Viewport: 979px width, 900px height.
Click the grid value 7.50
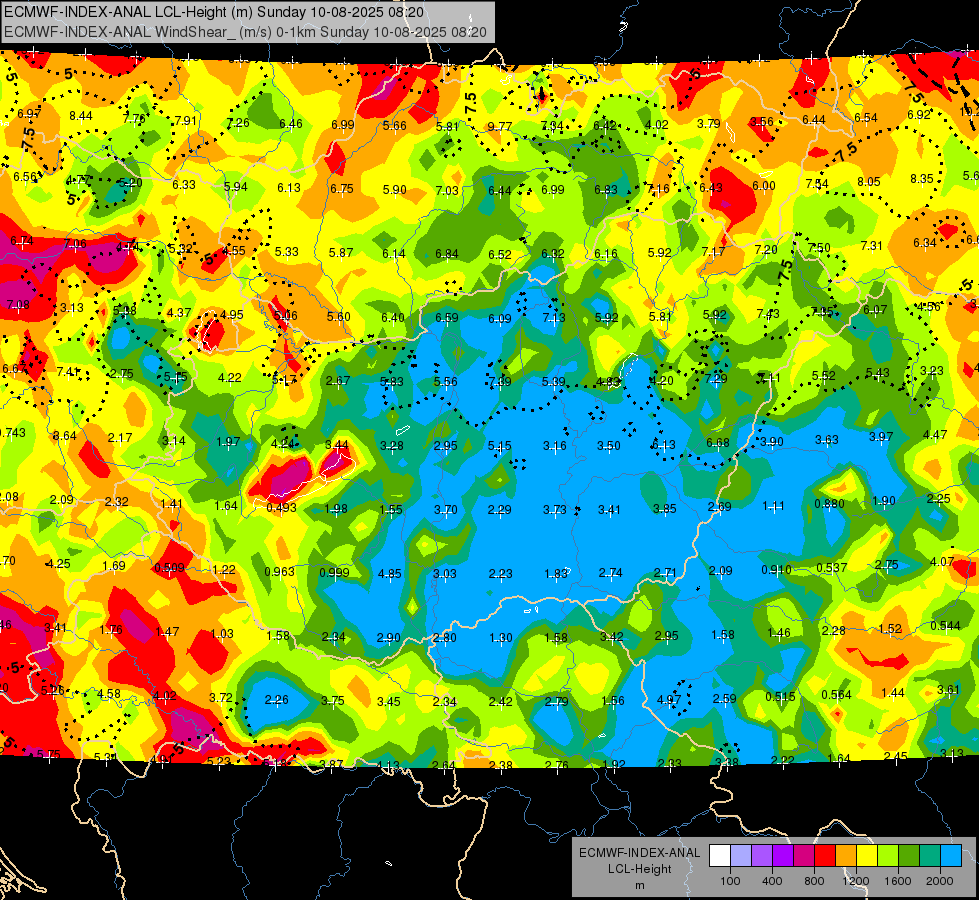tap(819, 248)
